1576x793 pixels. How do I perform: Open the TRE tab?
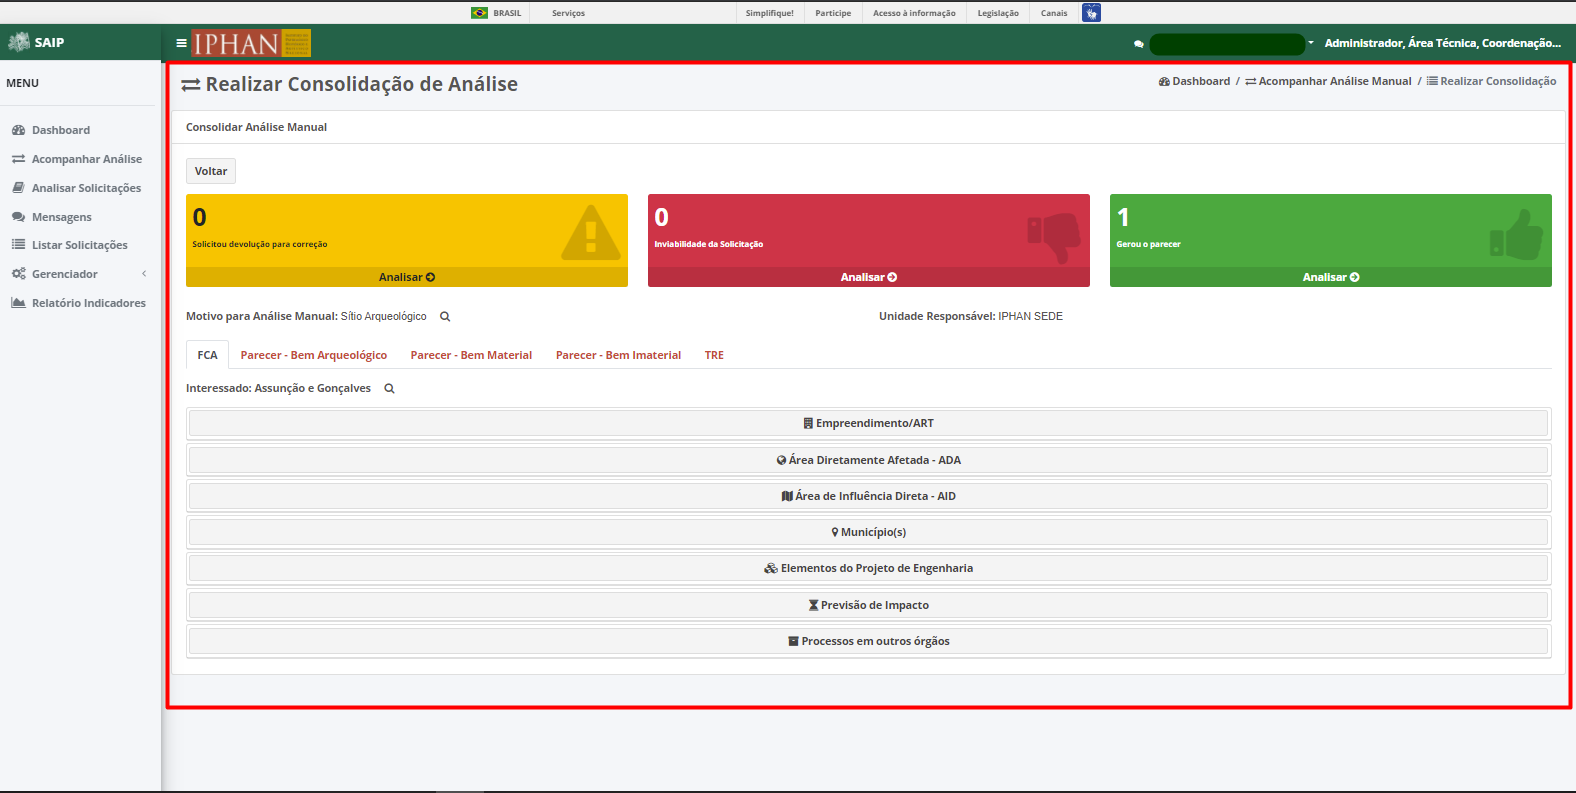(714, 356)
